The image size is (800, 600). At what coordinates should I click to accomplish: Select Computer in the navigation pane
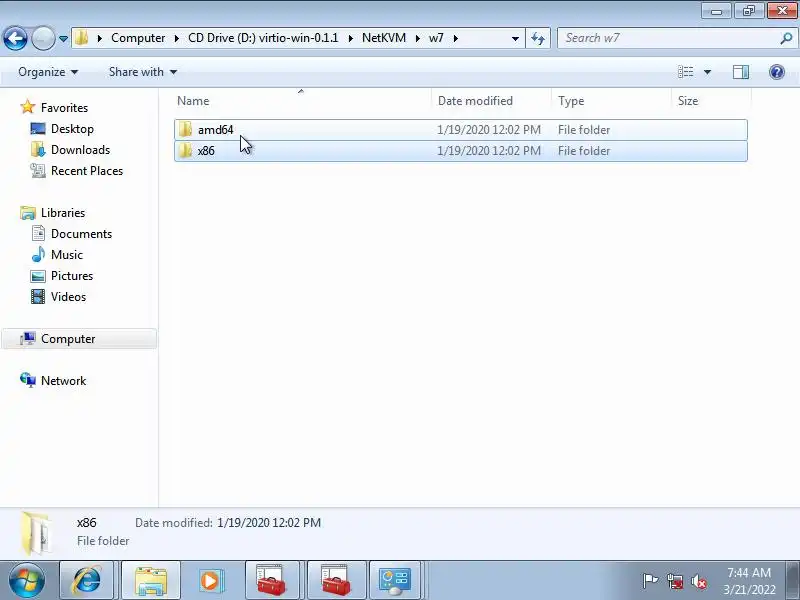click(79, 339)
